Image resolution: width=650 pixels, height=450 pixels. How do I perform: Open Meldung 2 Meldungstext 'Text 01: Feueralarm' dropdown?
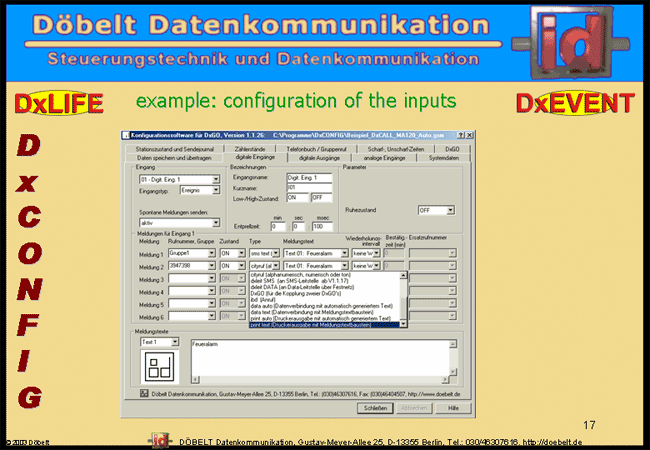(x=344, y=266)
